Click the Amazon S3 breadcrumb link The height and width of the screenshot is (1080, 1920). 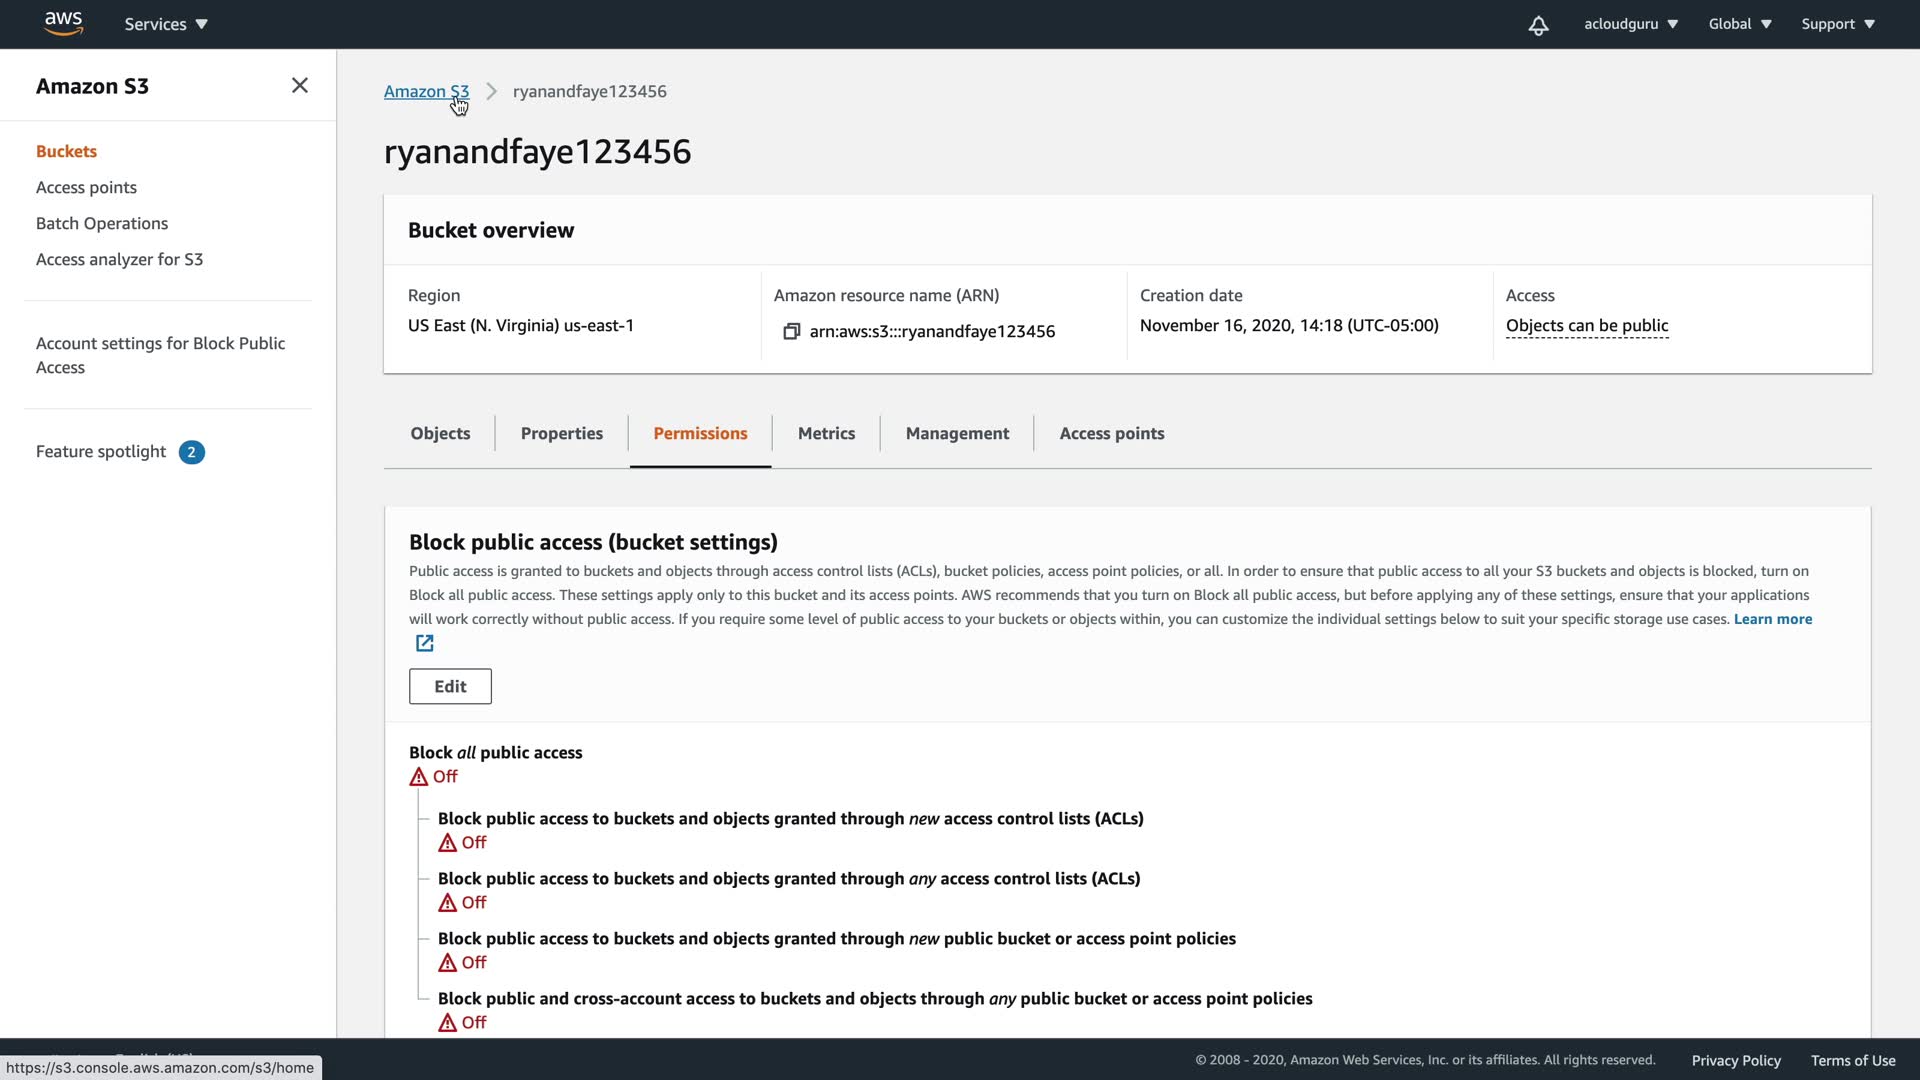[x=426, y=91]
